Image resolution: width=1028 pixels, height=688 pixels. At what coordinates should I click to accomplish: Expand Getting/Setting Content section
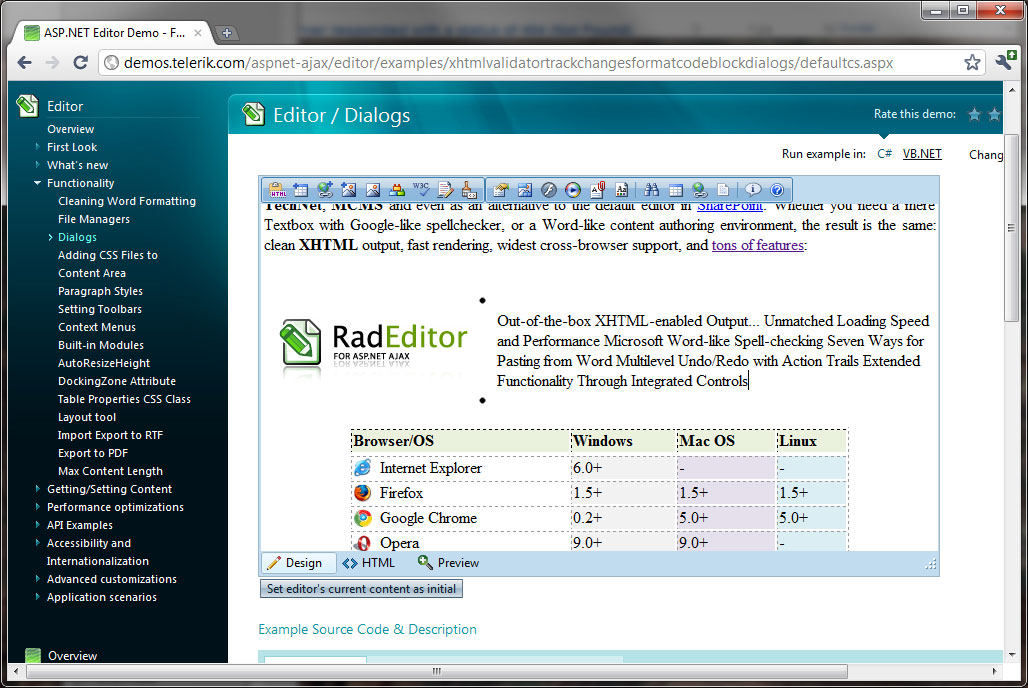[x=37, y=489]
